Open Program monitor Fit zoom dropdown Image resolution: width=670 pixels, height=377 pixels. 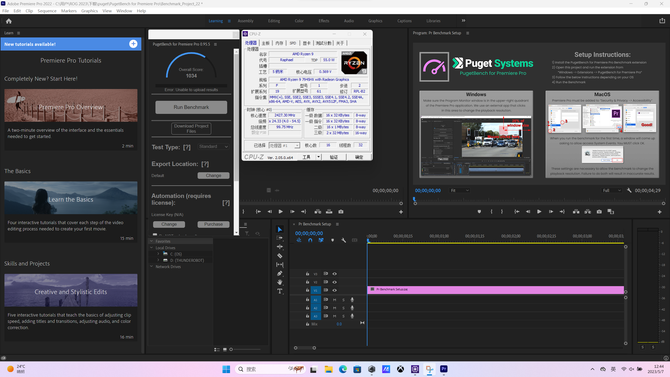tap(460, 191)
